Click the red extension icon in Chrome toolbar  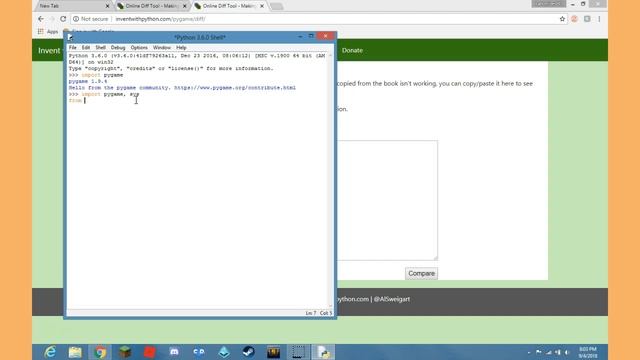[x=574, y=19]
